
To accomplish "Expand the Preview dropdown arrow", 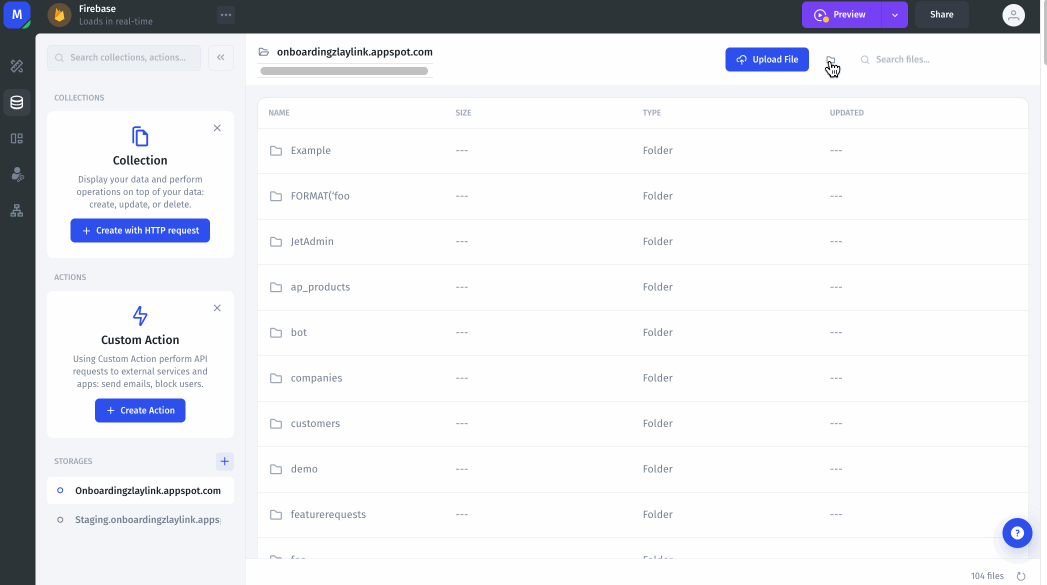I will click(895, 15).
